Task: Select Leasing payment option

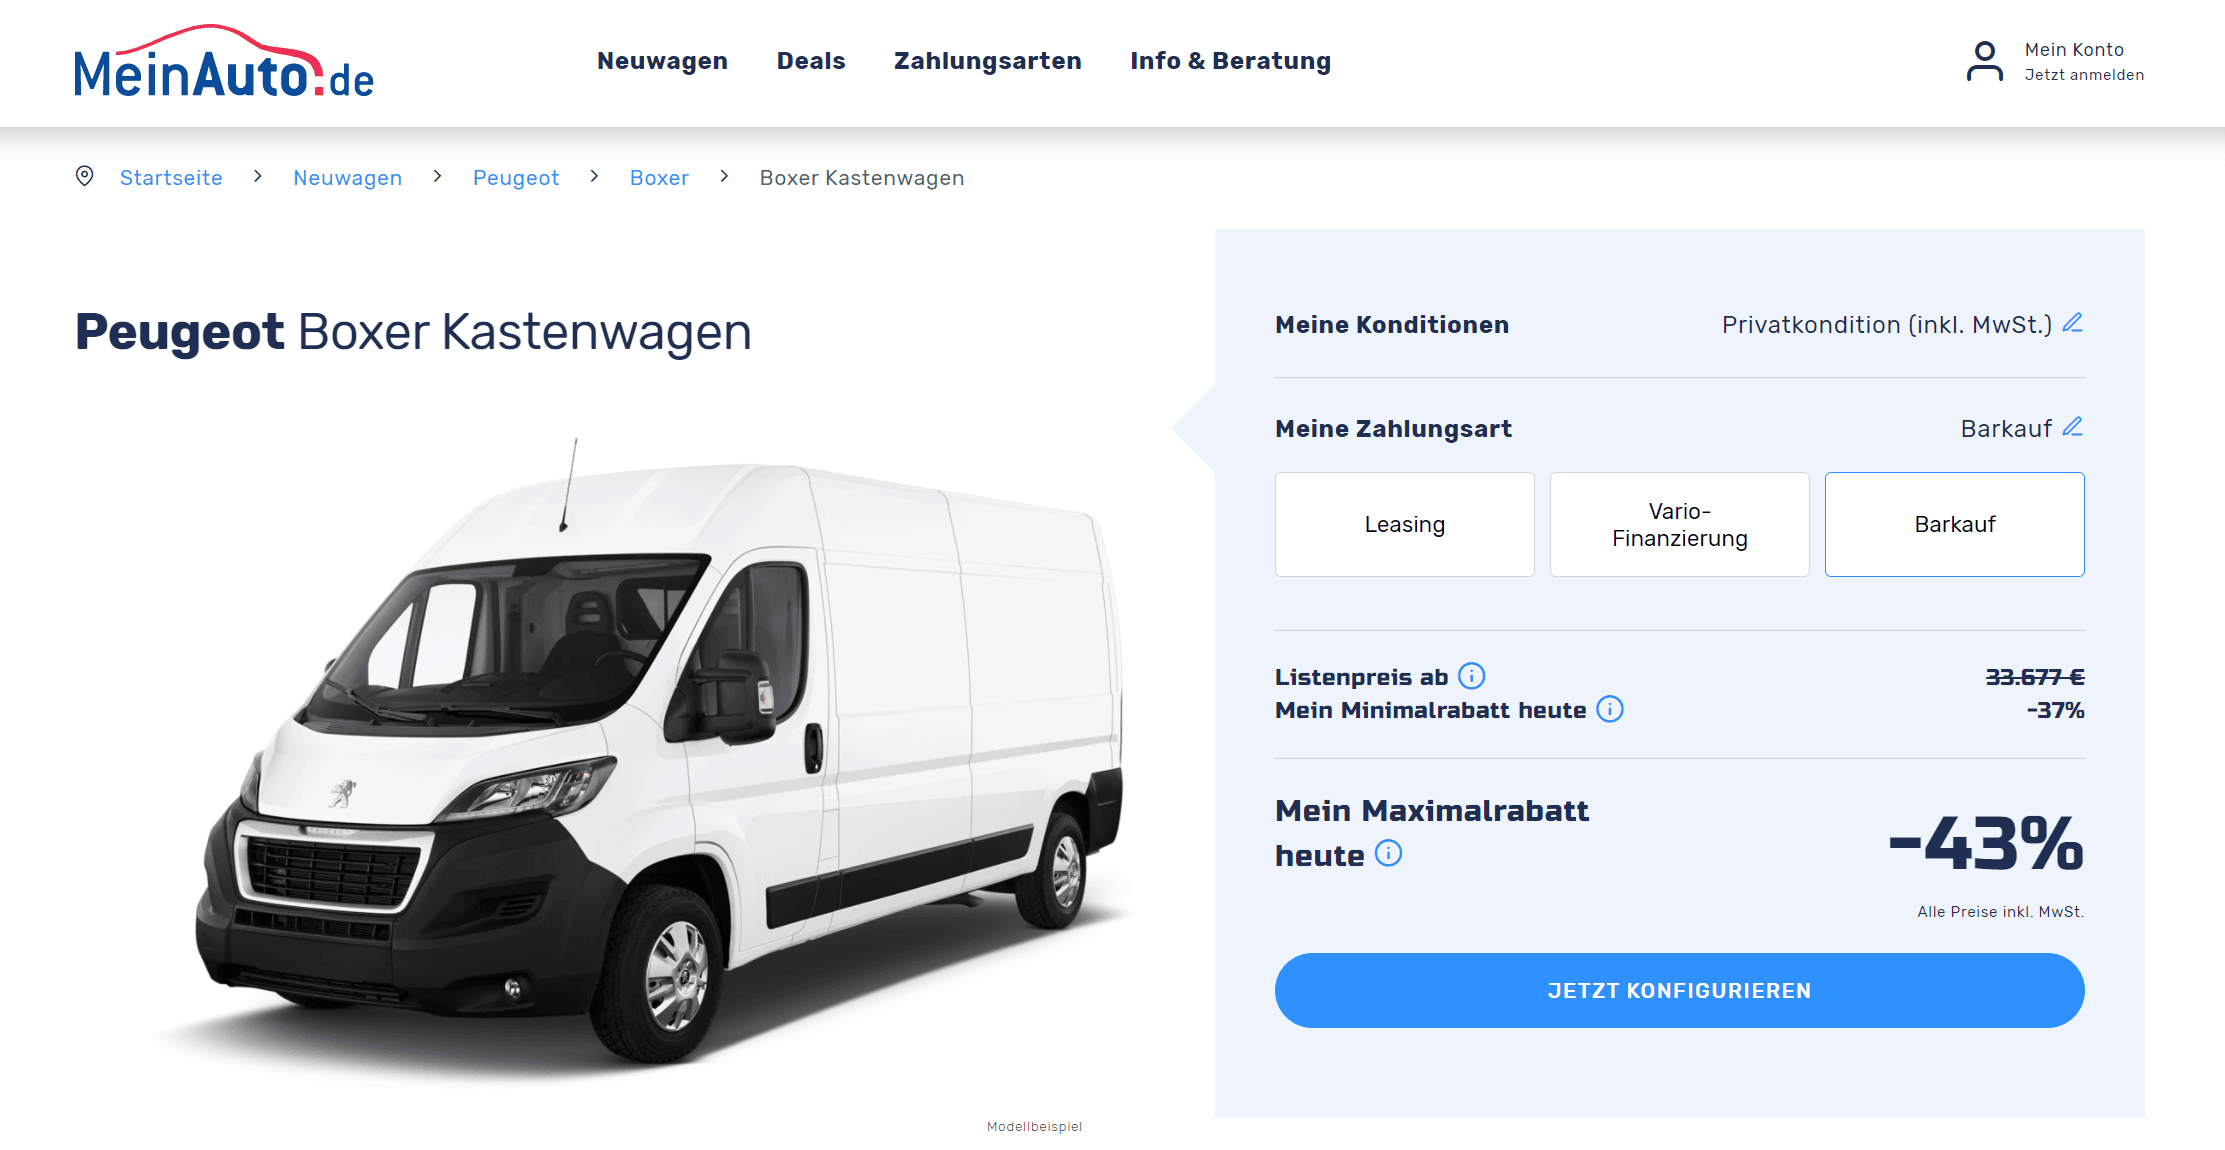Action: [x=1404, y=524]
